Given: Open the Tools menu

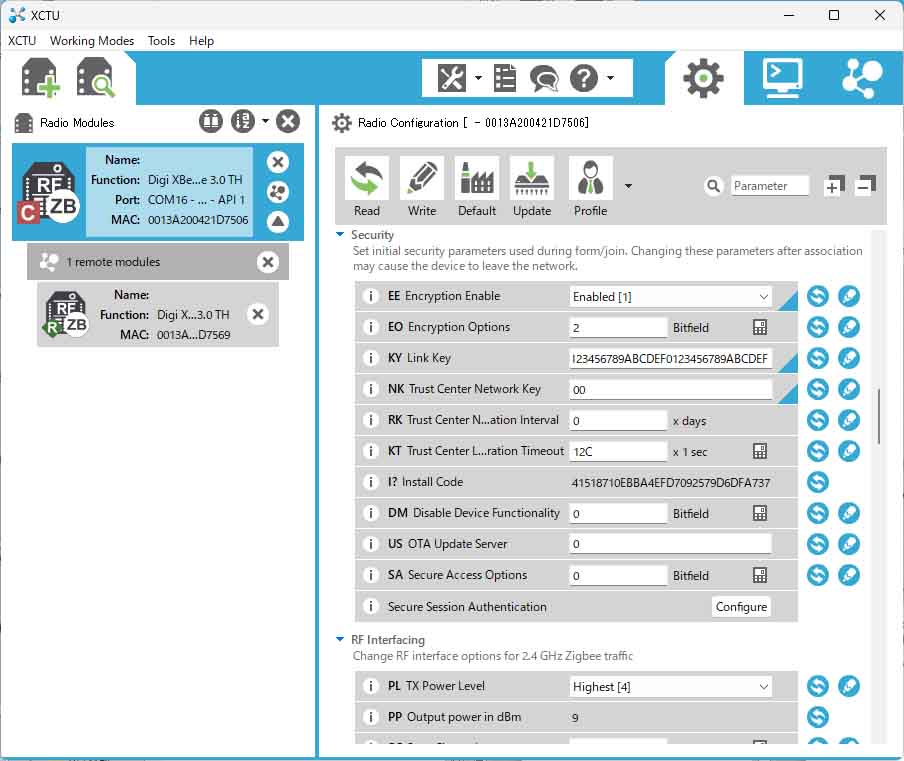Looking at the screenshot, I should click(x=161, y=41).
